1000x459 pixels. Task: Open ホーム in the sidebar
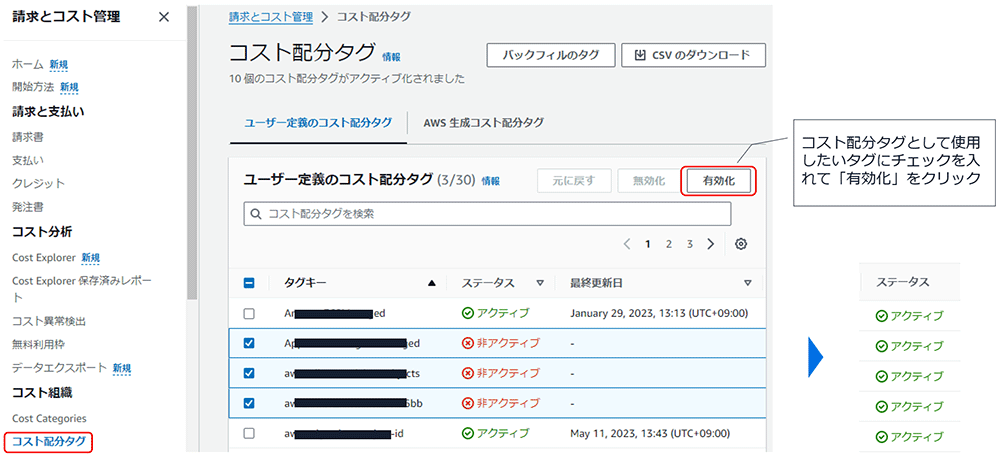[x=27, y=64]
